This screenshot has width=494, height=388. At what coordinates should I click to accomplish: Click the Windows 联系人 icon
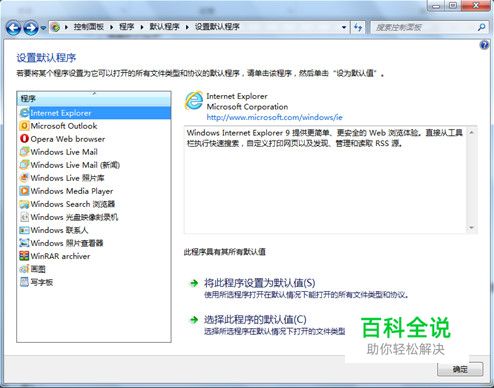coord(24,230)
